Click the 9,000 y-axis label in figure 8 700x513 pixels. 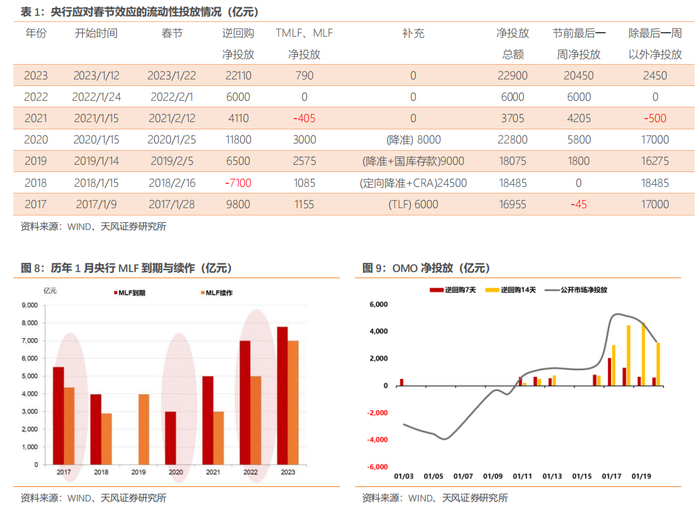pyautogui.click(x=30, y=305)
